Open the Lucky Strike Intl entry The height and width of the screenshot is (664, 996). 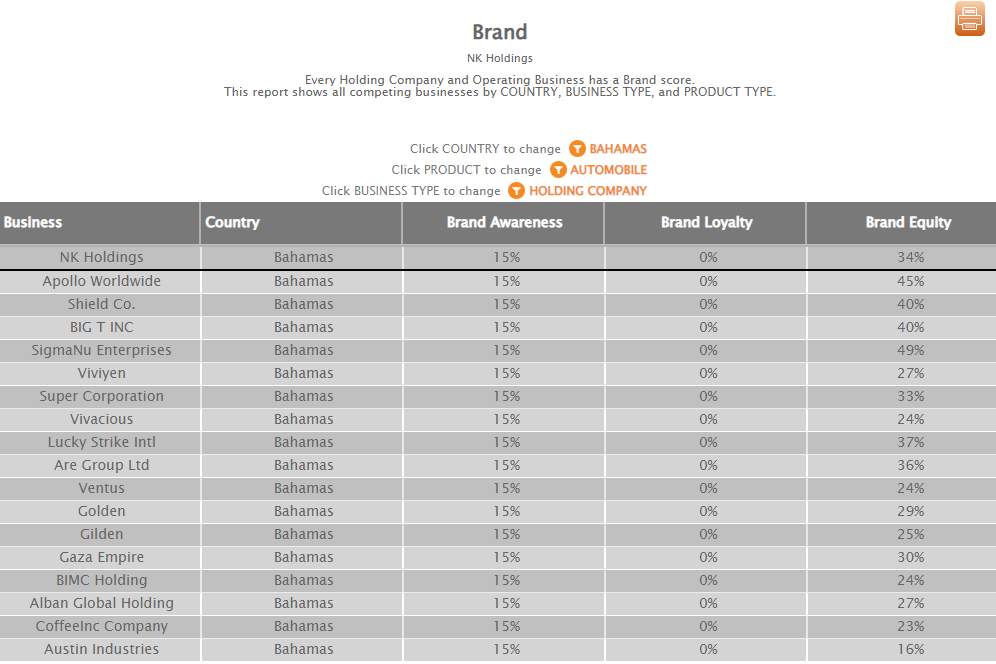coord(101,442)
